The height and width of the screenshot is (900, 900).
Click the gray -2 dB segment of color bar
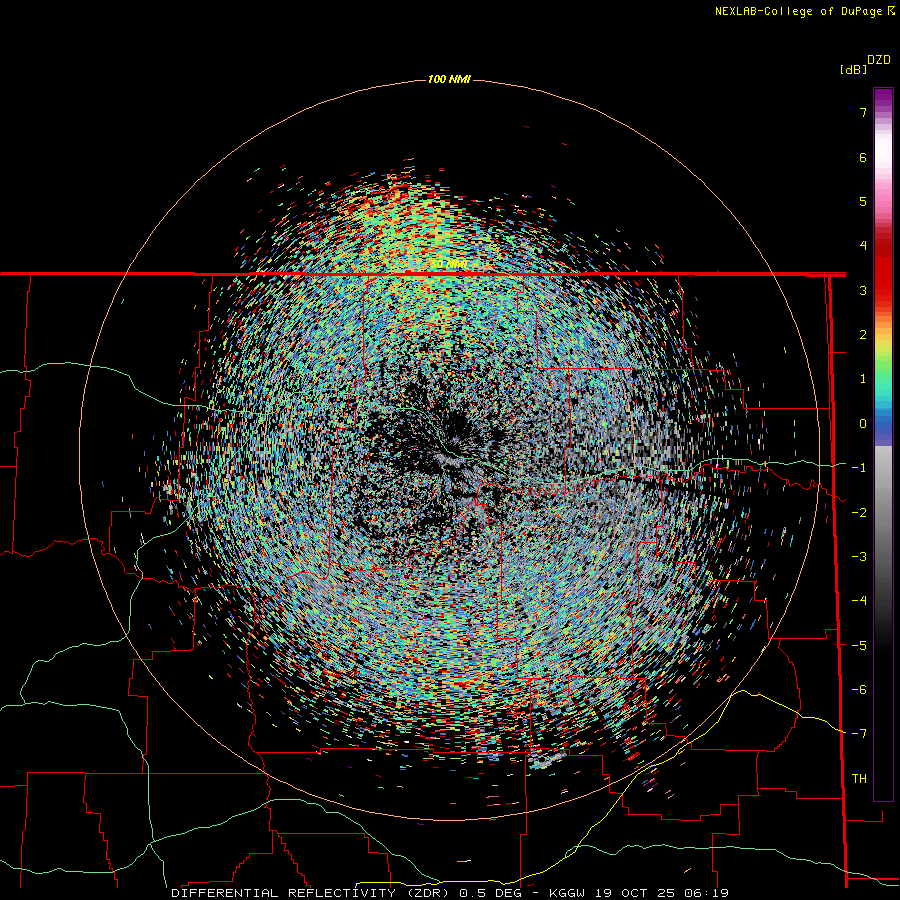pyautogui.click(x=883, y=511)
